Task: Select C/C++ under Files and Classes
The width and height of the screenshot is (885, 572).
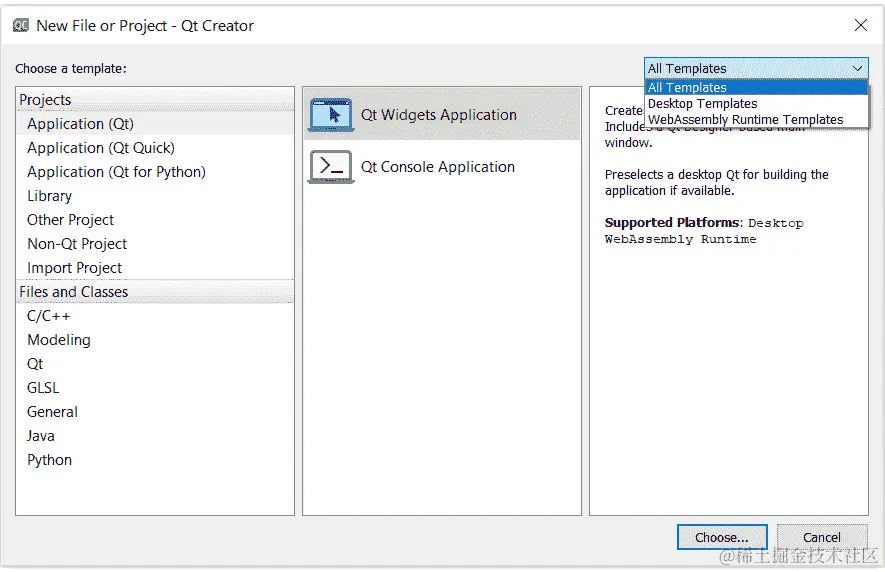Action: [x=155, y=316]
